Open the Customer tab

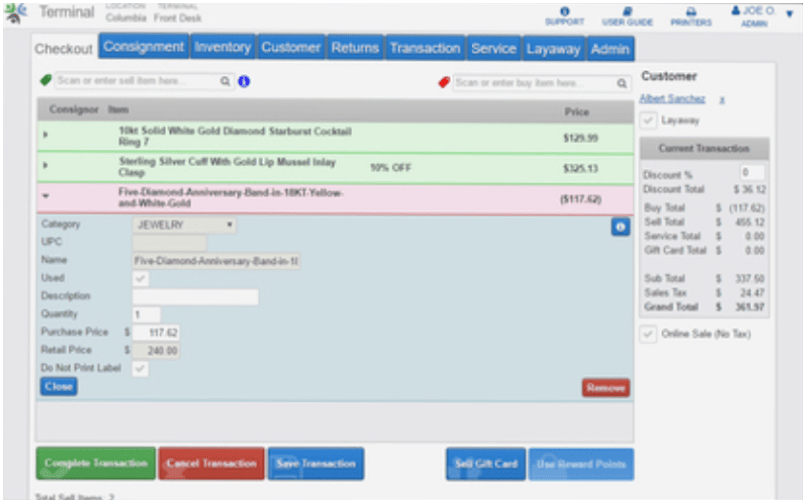(291, 47)
